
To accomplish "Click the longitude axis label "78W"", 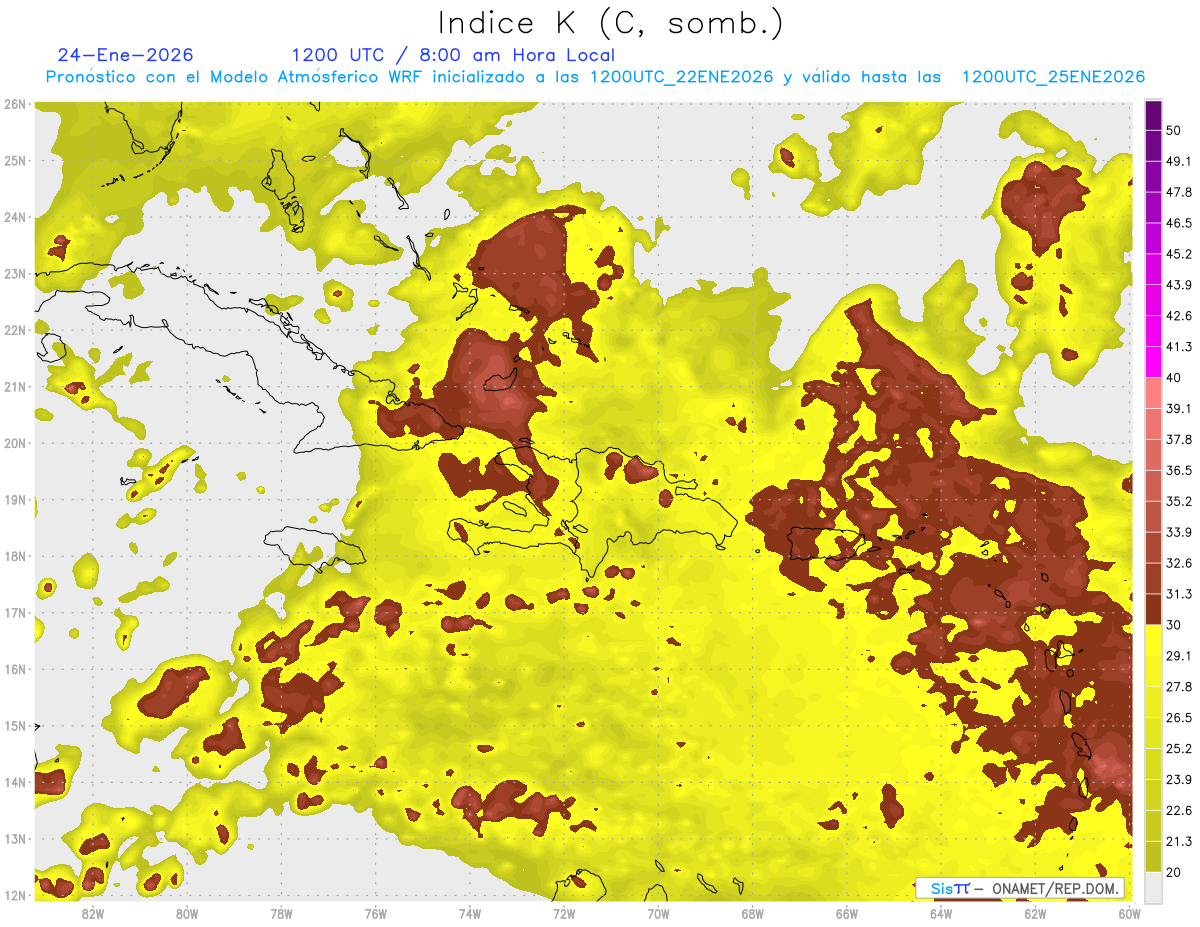I will (281, 914).
